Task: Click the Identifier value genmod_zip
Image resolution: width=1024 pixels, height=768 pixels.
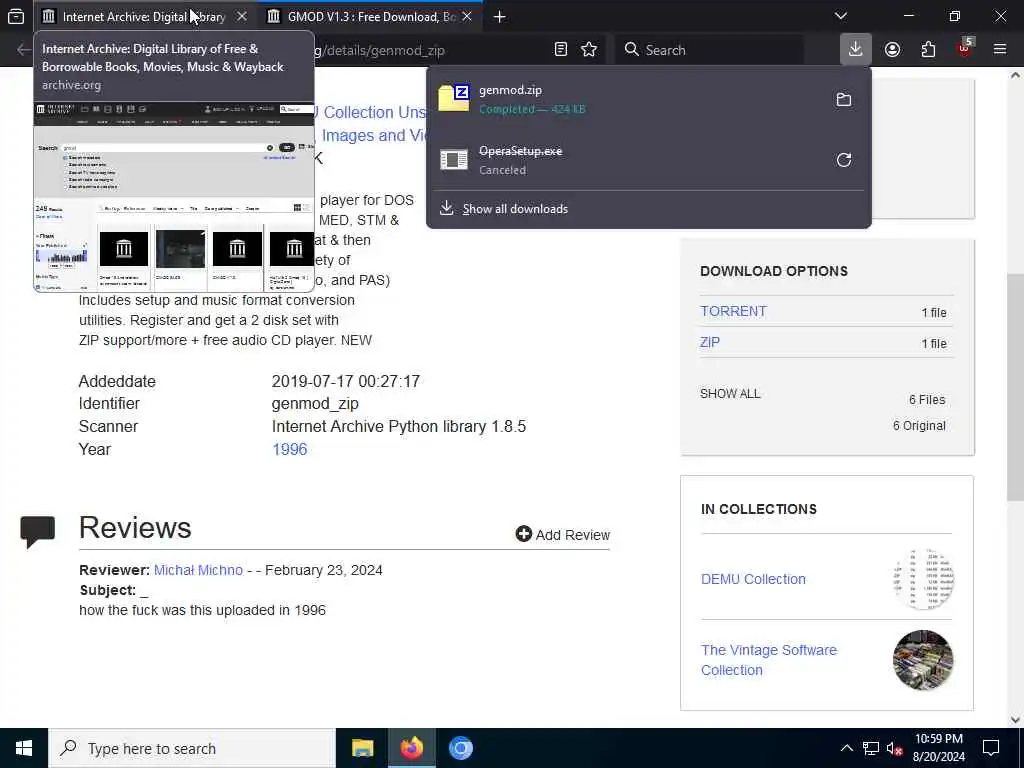Action: tap(315, 404)
